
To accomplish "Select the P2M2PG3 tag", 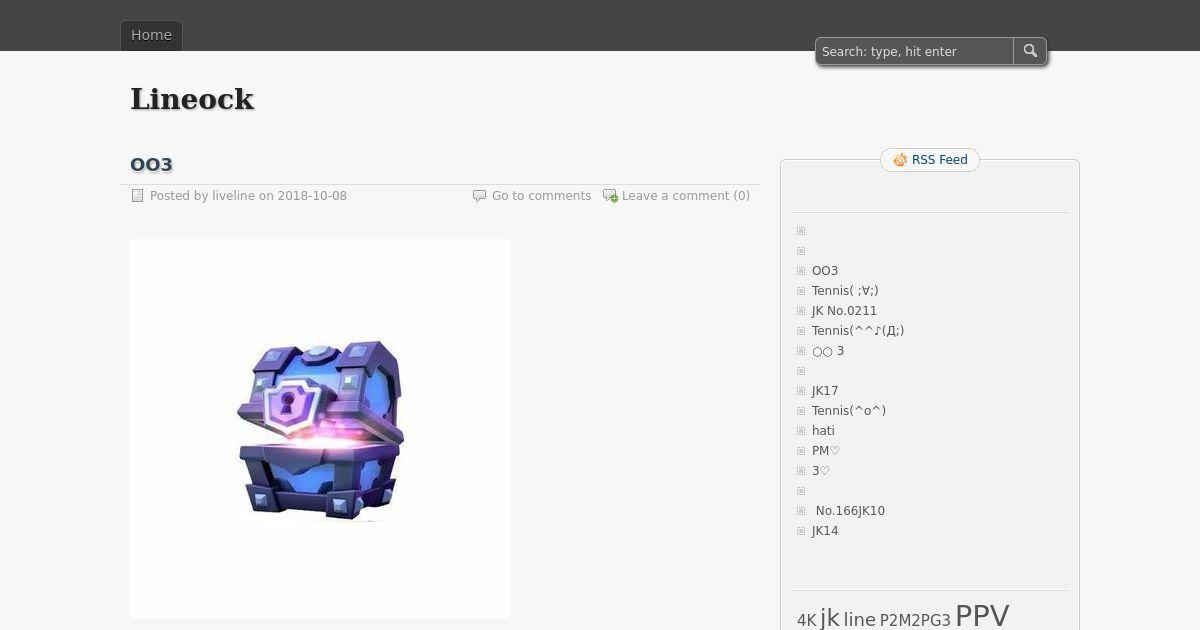I will point(915,621).
